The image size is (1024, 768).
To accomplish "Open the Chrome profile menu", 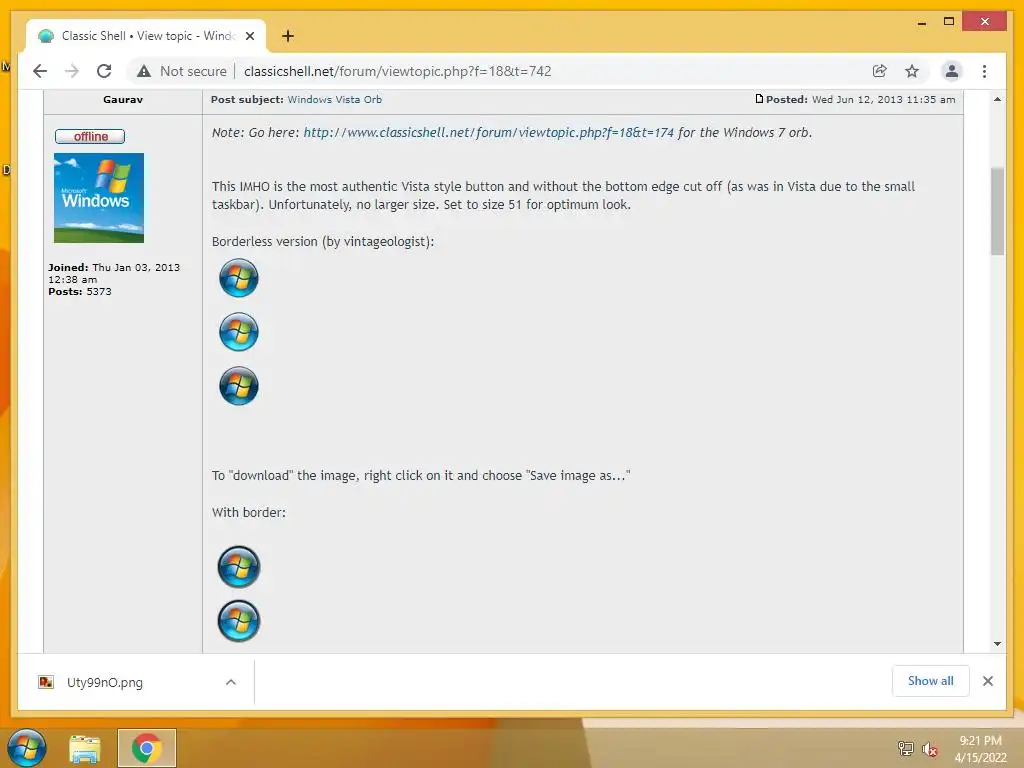I will [x=952, y=71].
